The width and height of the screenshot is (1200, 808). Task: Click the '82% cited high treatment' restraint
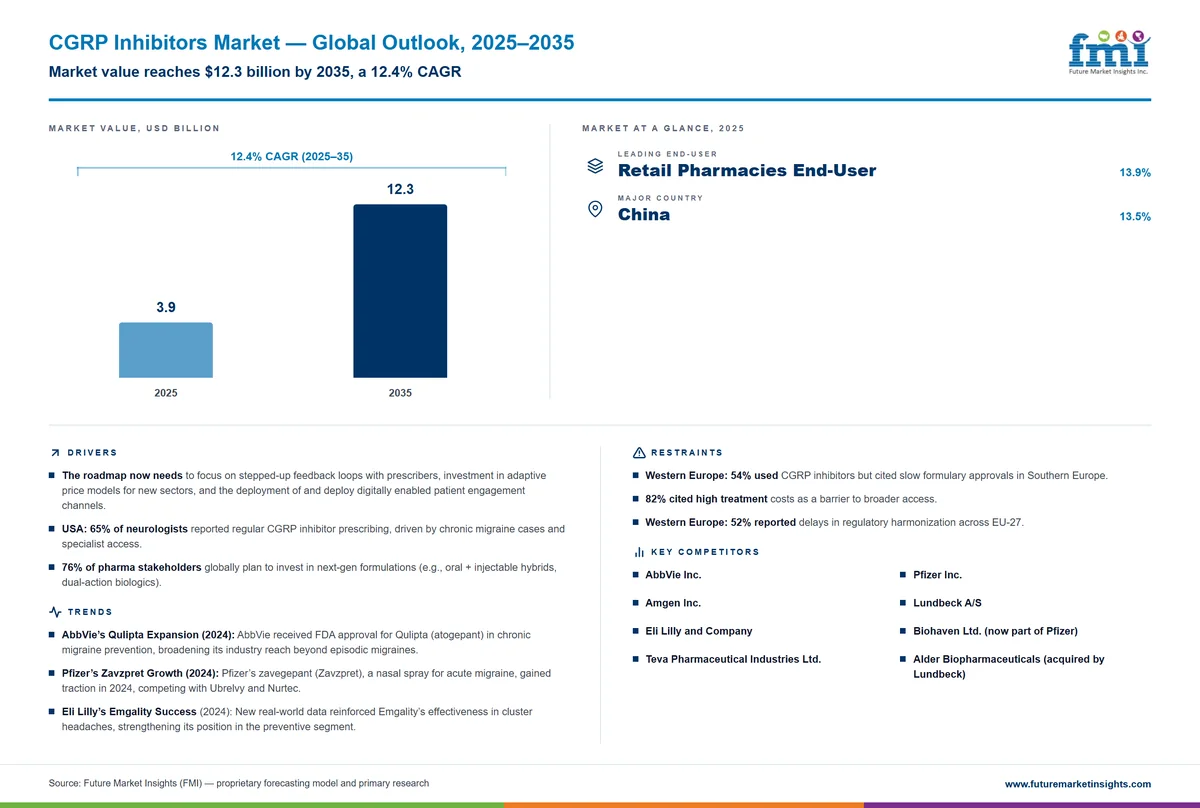pyautogui.click(x=784, y=498)
